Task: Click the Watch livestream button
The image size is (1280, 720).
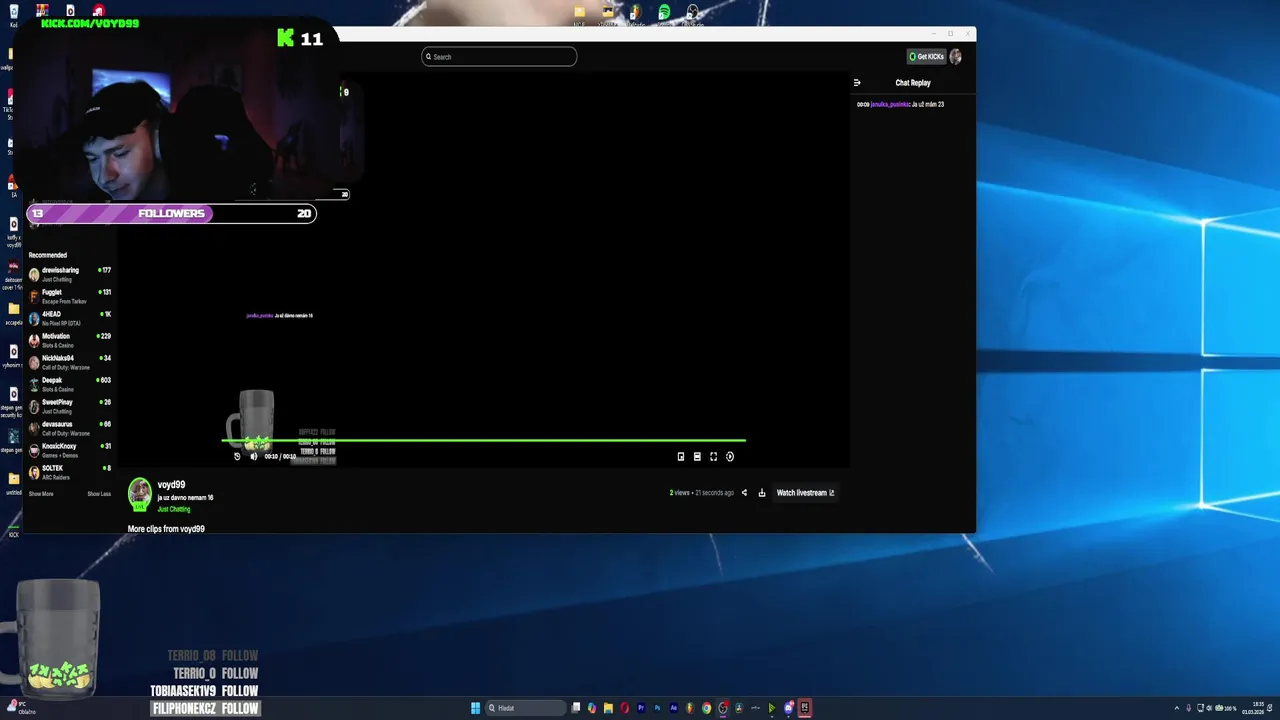Action: point(805,493)
